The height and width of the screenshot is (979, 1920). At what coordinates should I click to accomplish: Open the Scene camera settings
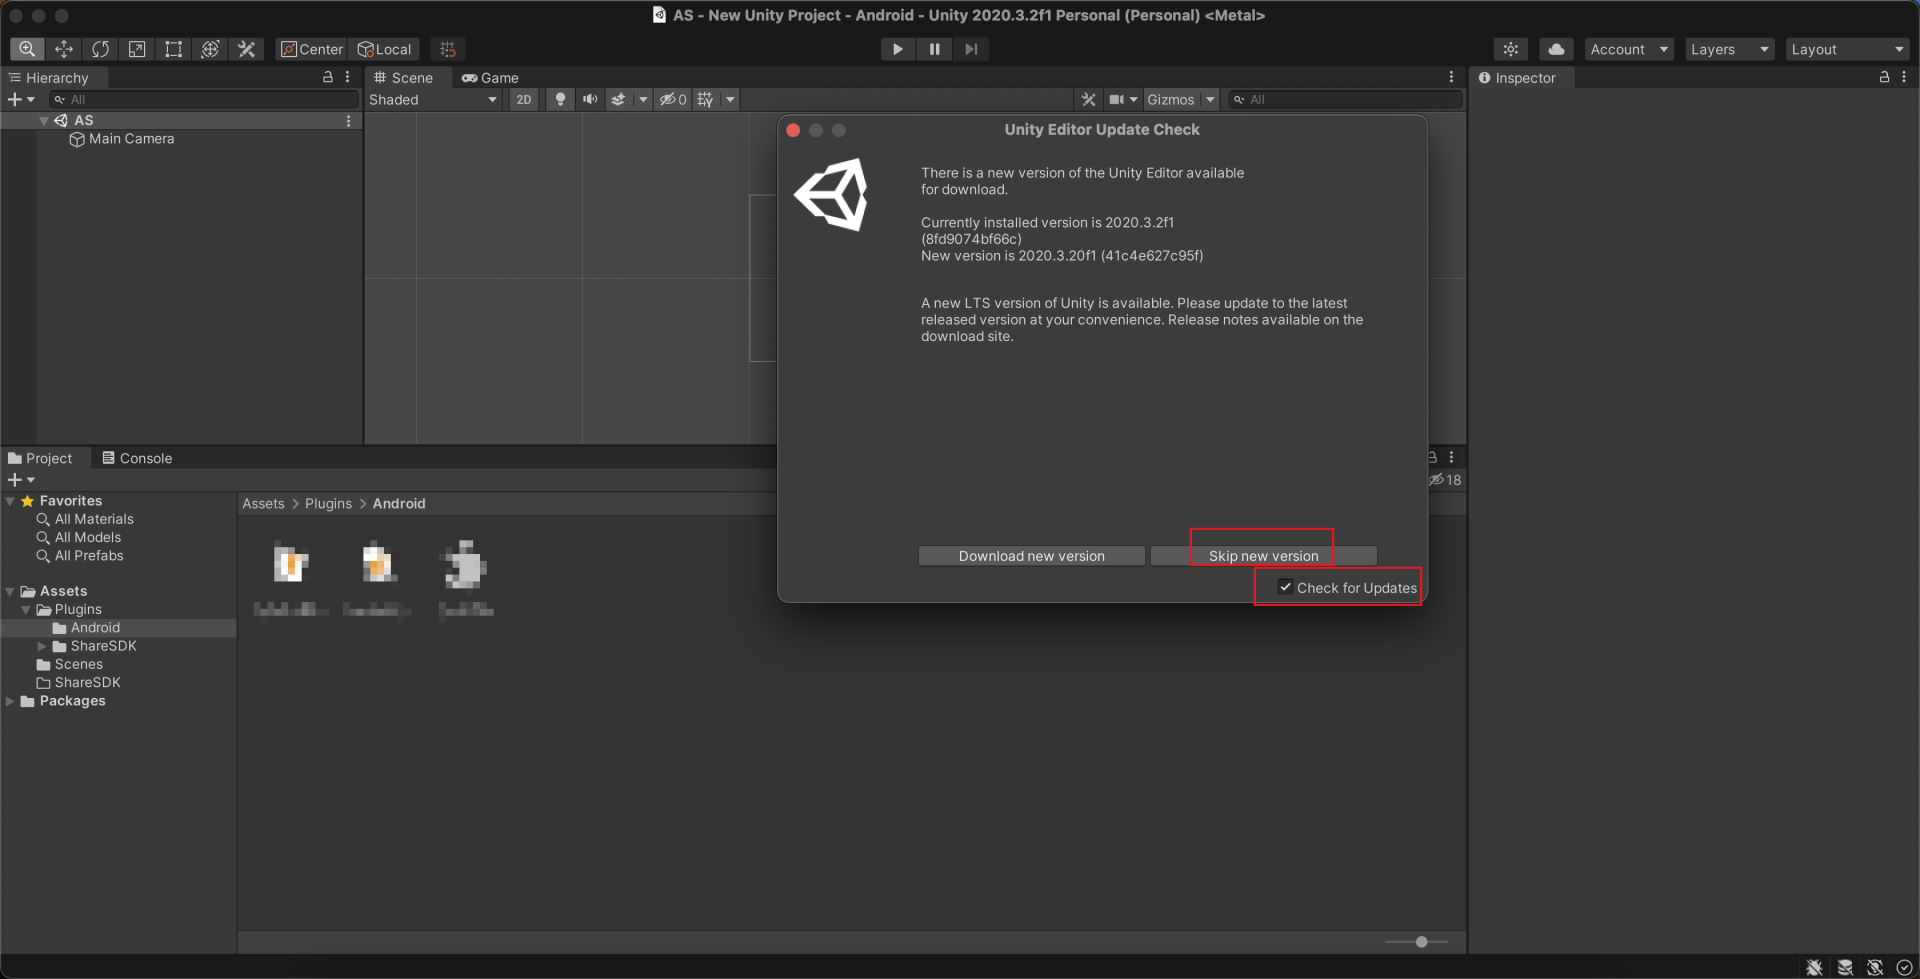click(x=1123, y=99)
